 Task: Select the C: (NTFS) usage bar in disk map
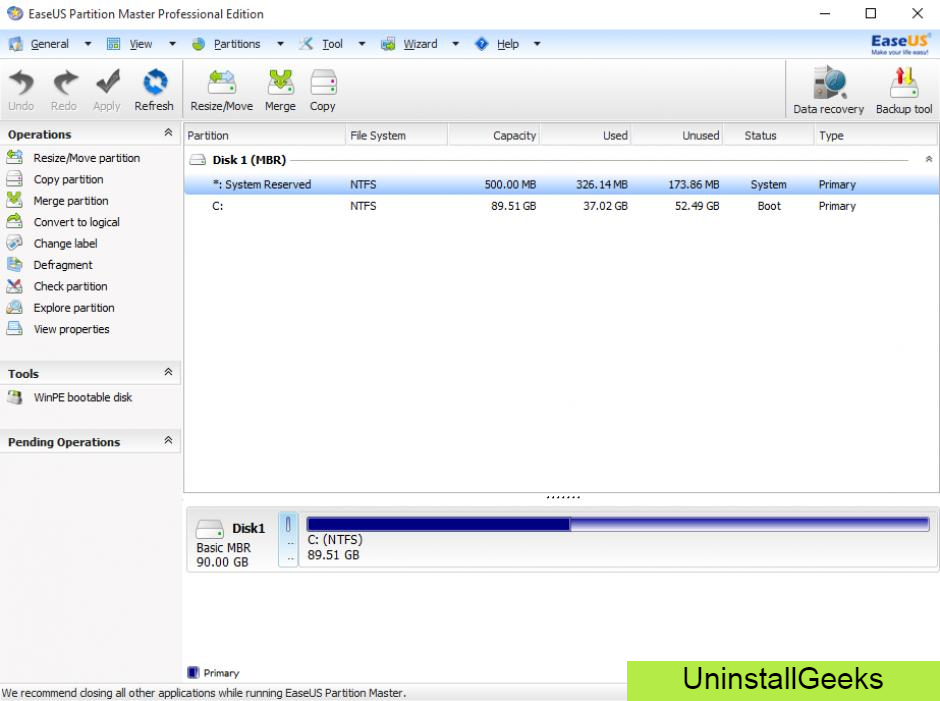click(x=618, y=525)
